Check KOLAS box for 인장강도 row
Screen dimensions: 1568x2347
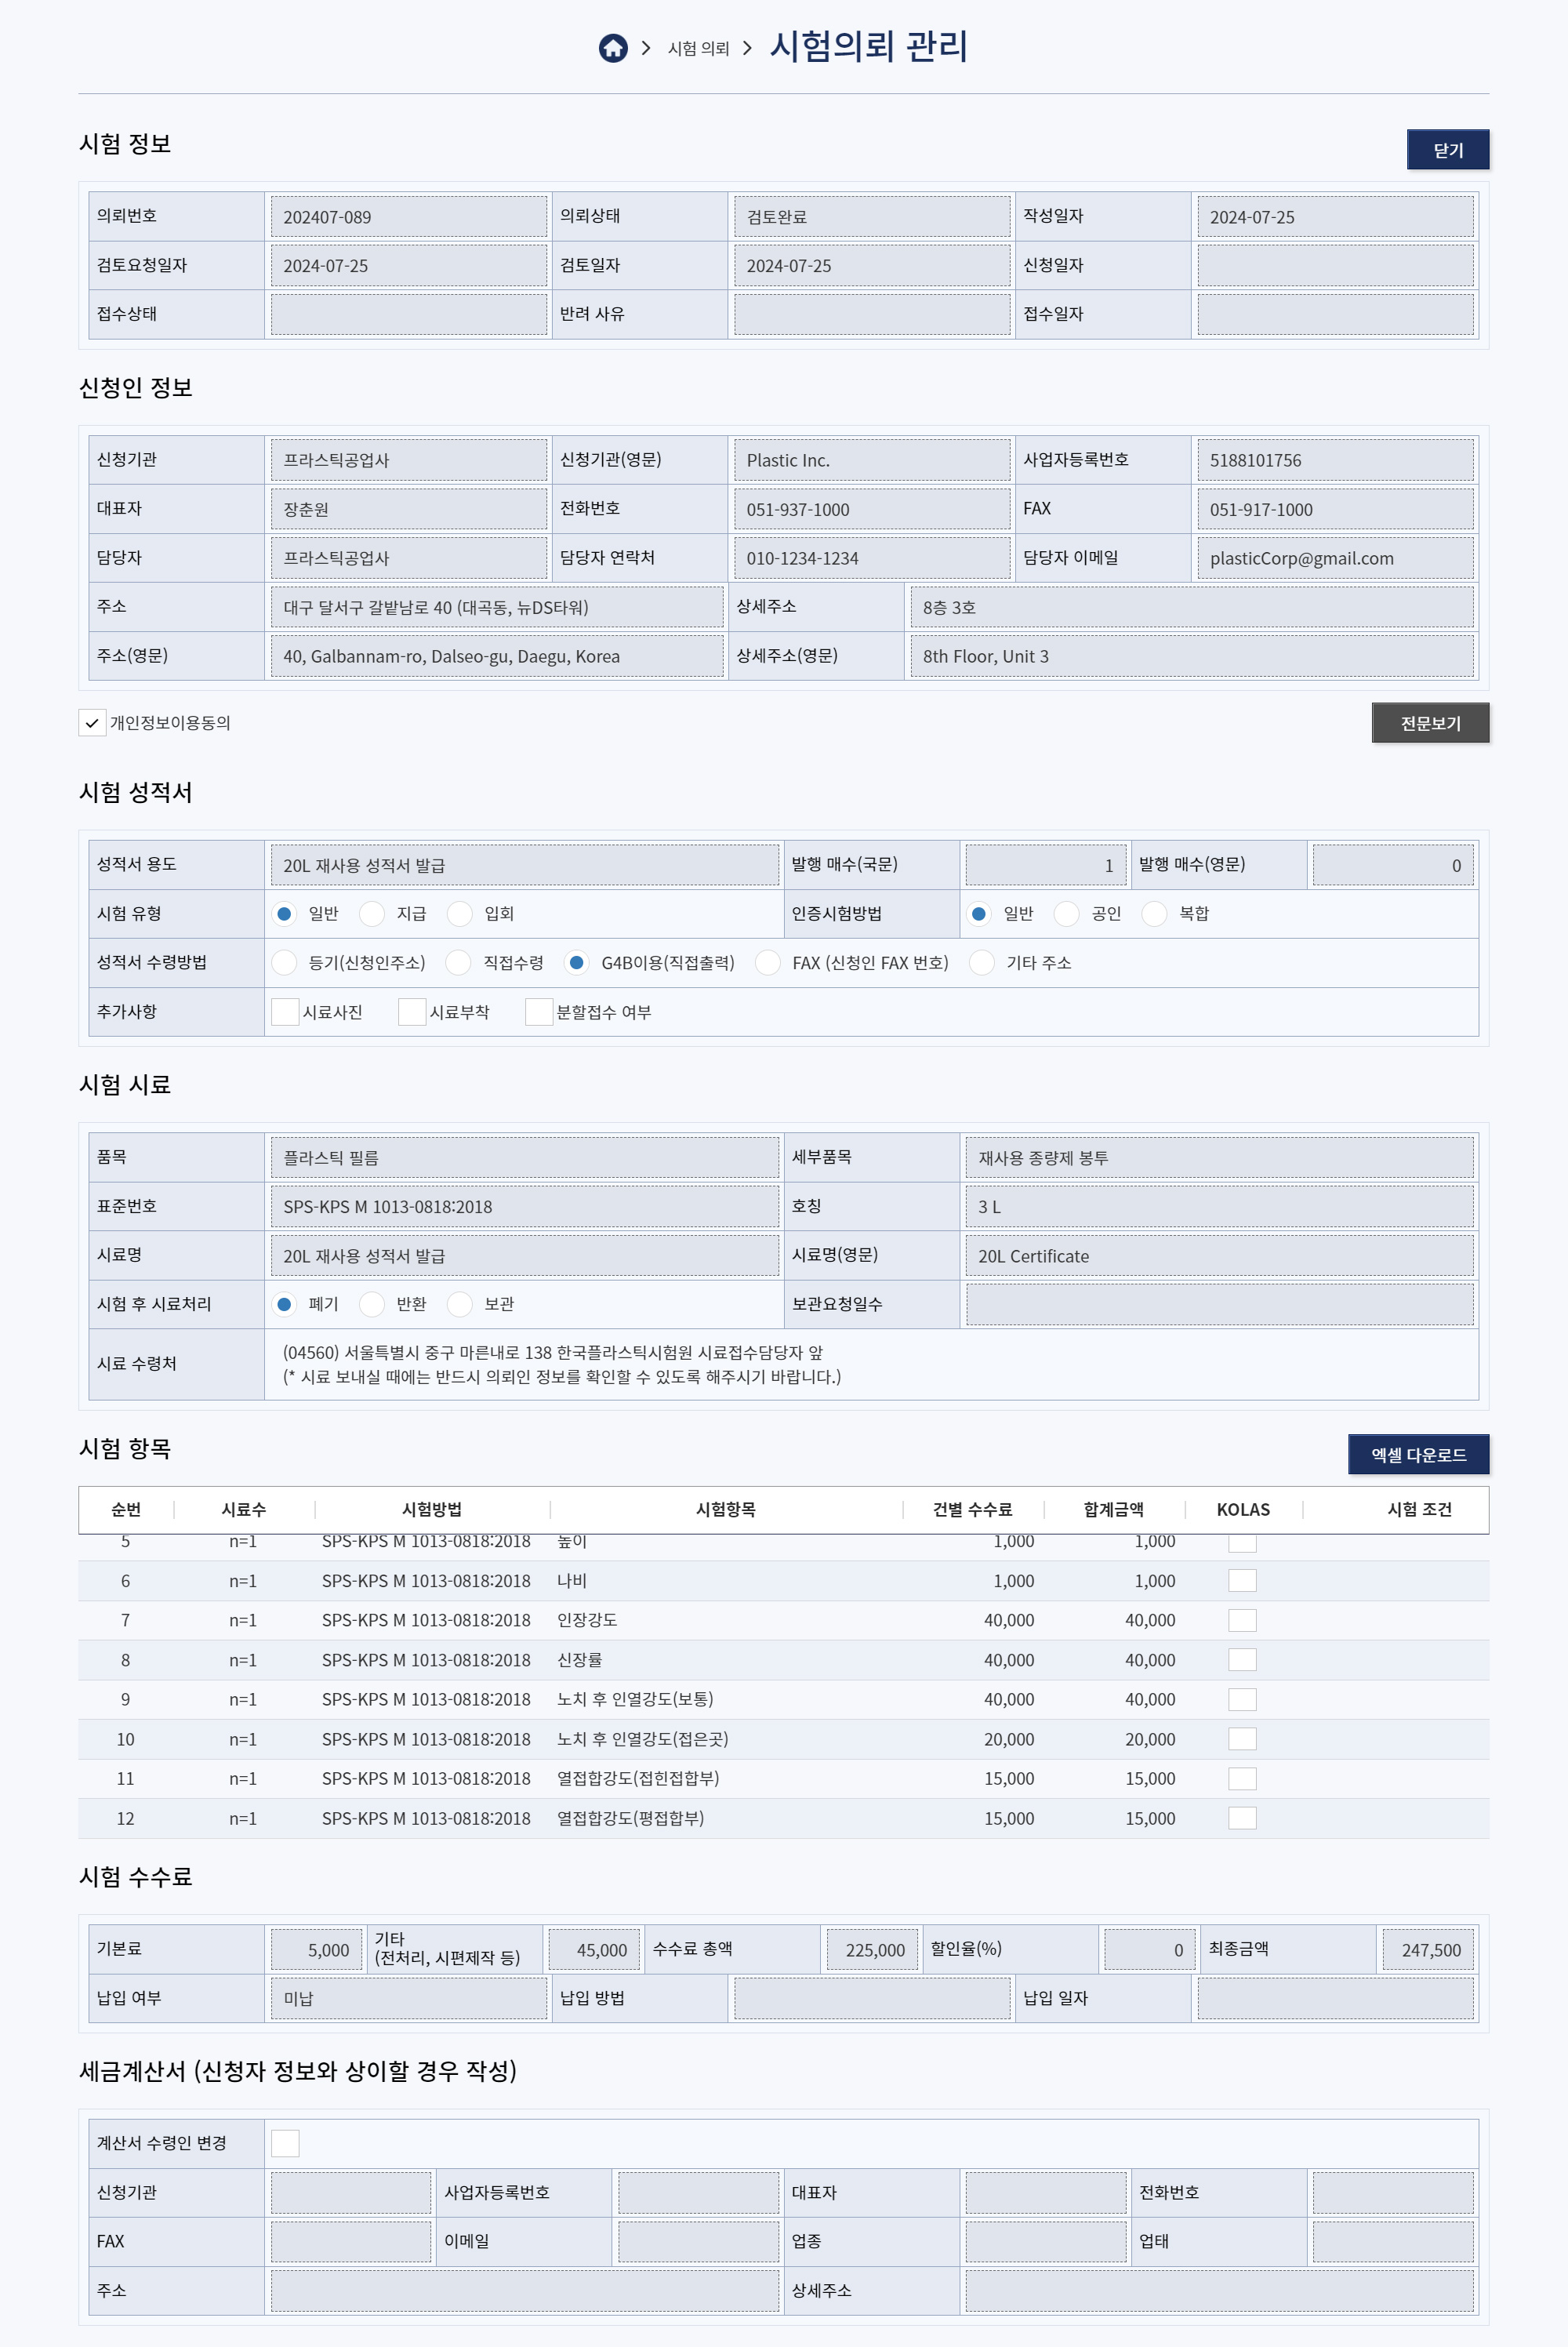tap(1242, 1620)
